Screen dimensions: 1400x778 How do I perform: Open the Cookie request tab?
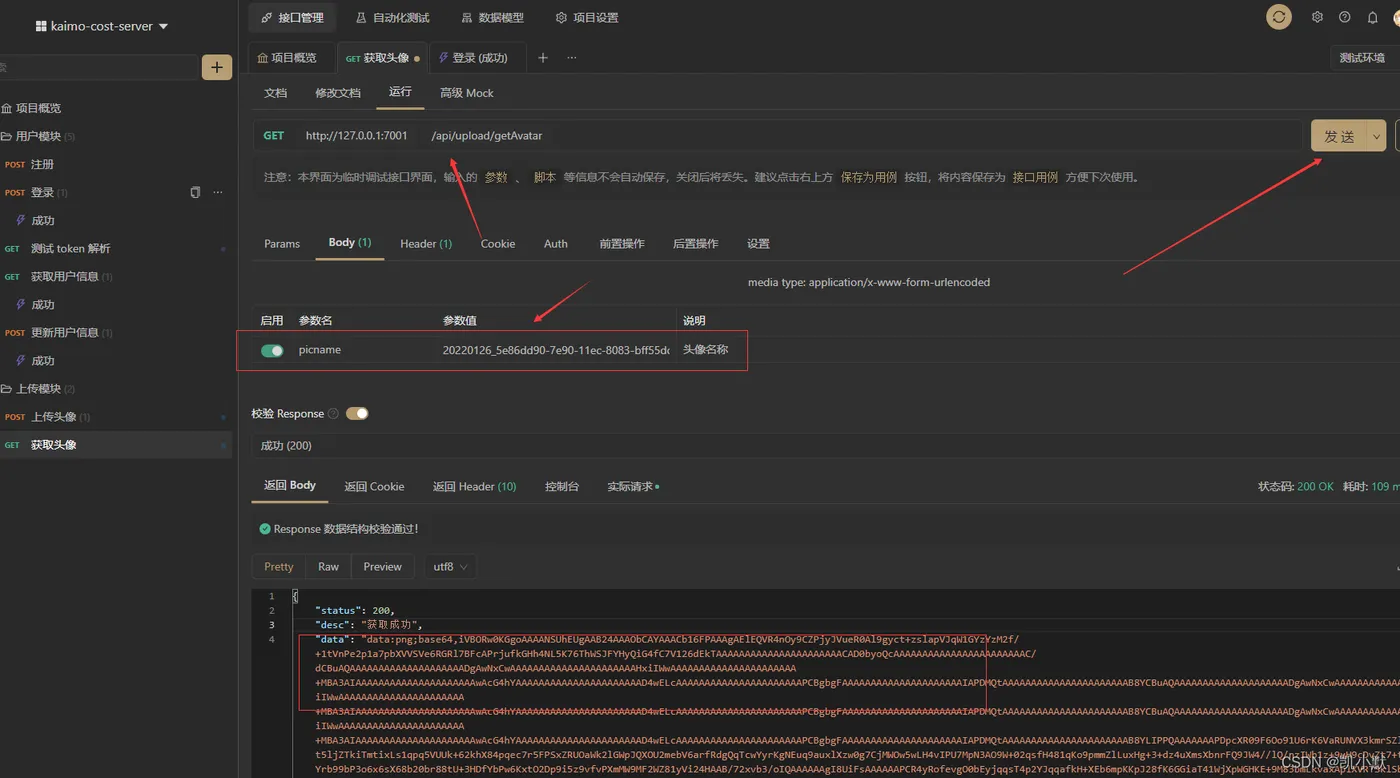point(498,244)
